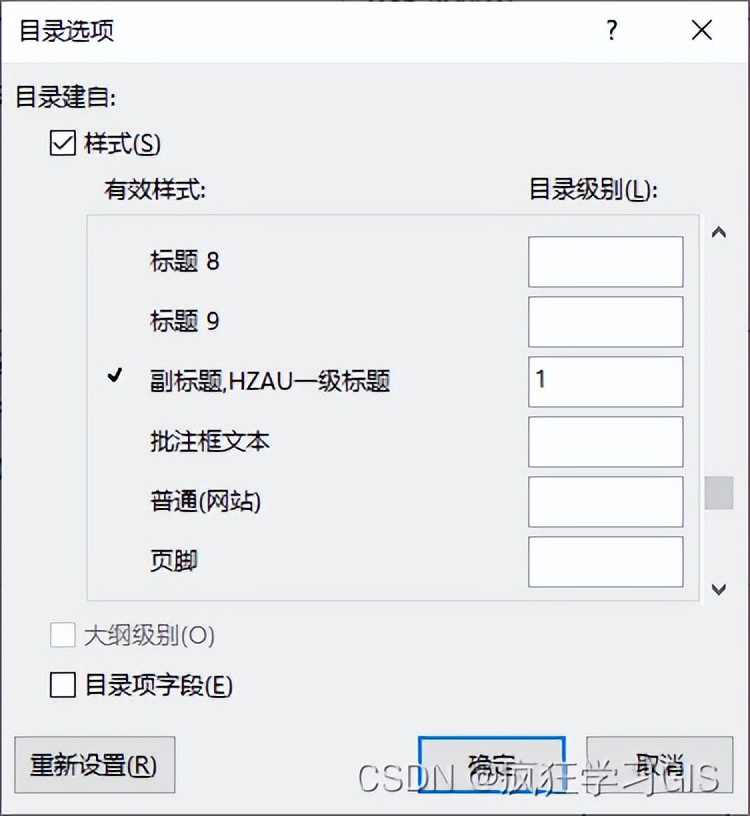Viewport: 750px width, 816px height.
Task: Click the scrollbar down arrow
Action: (x=718, y=587)
